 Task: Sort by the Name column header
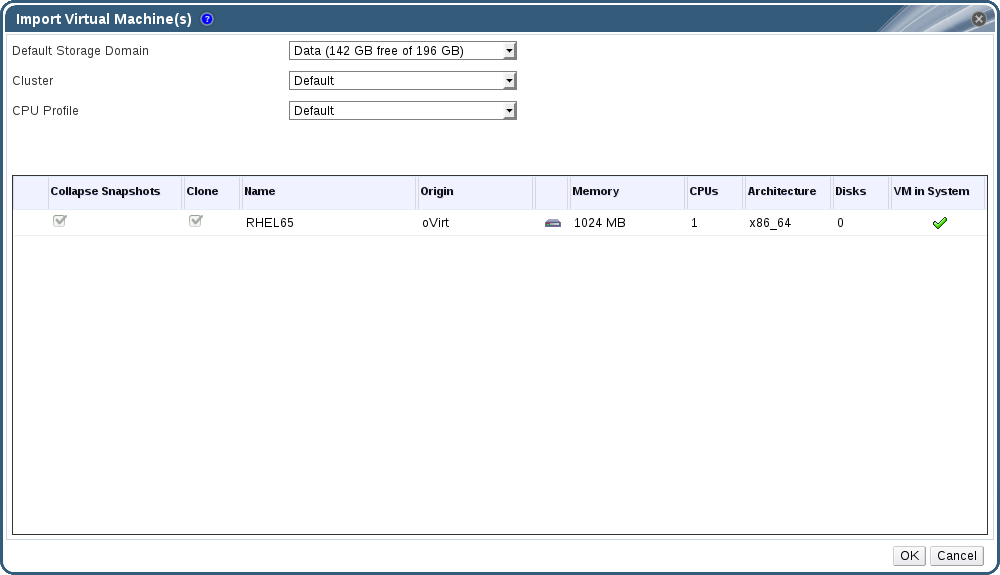[x=328, y=191]
